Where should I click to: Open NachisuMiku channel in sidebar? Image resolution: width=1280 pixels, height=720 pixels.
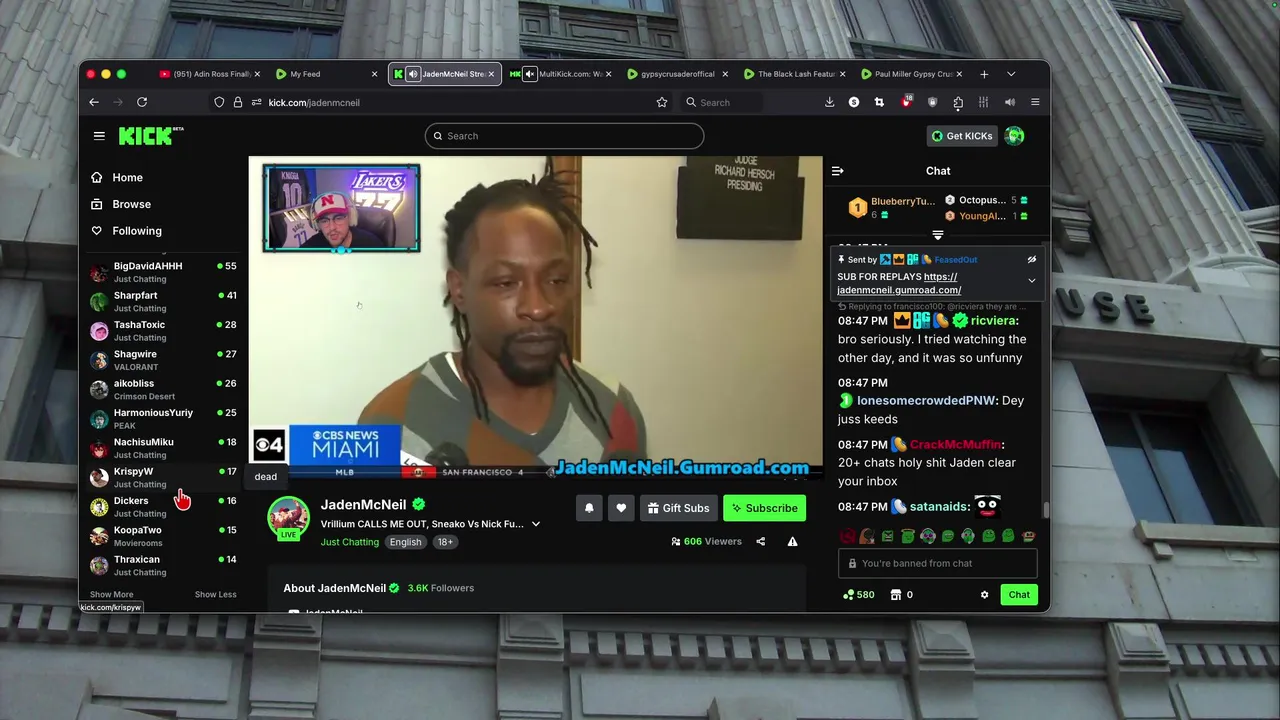[163, 448]
